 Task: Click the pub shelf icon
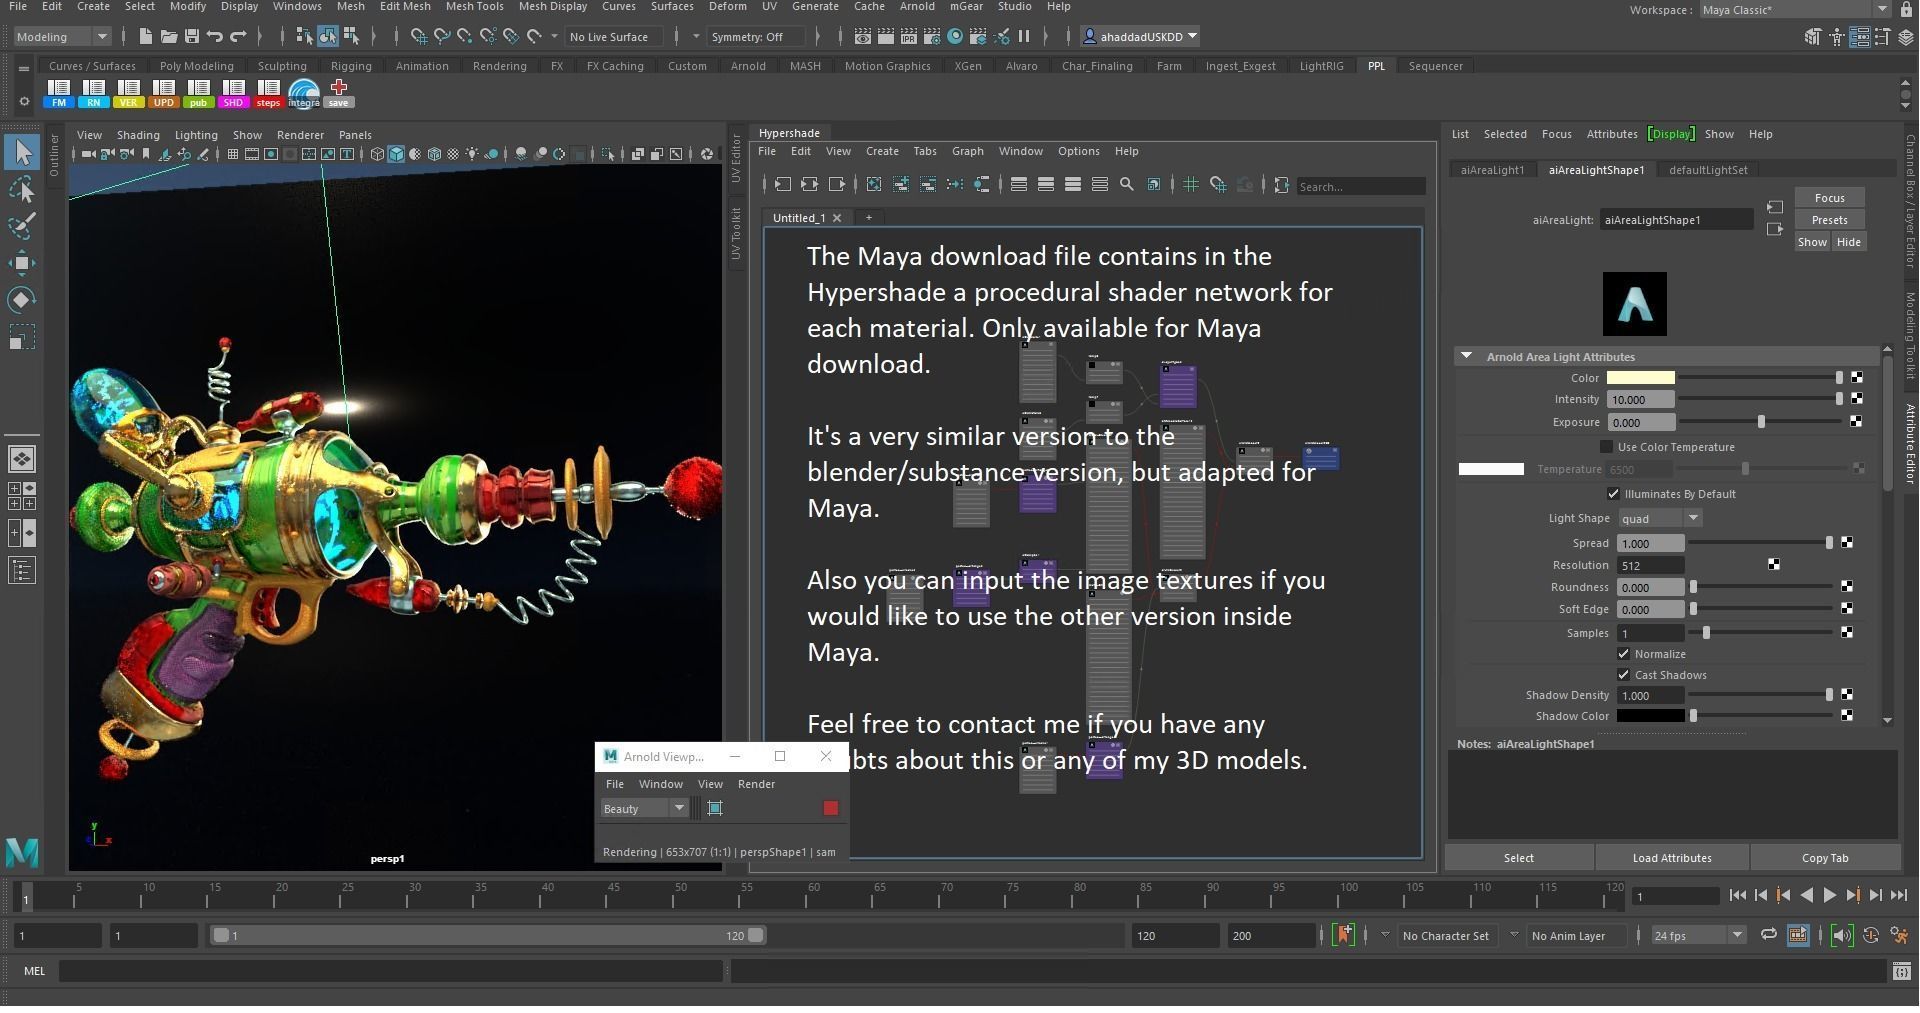tap(199, 94)
